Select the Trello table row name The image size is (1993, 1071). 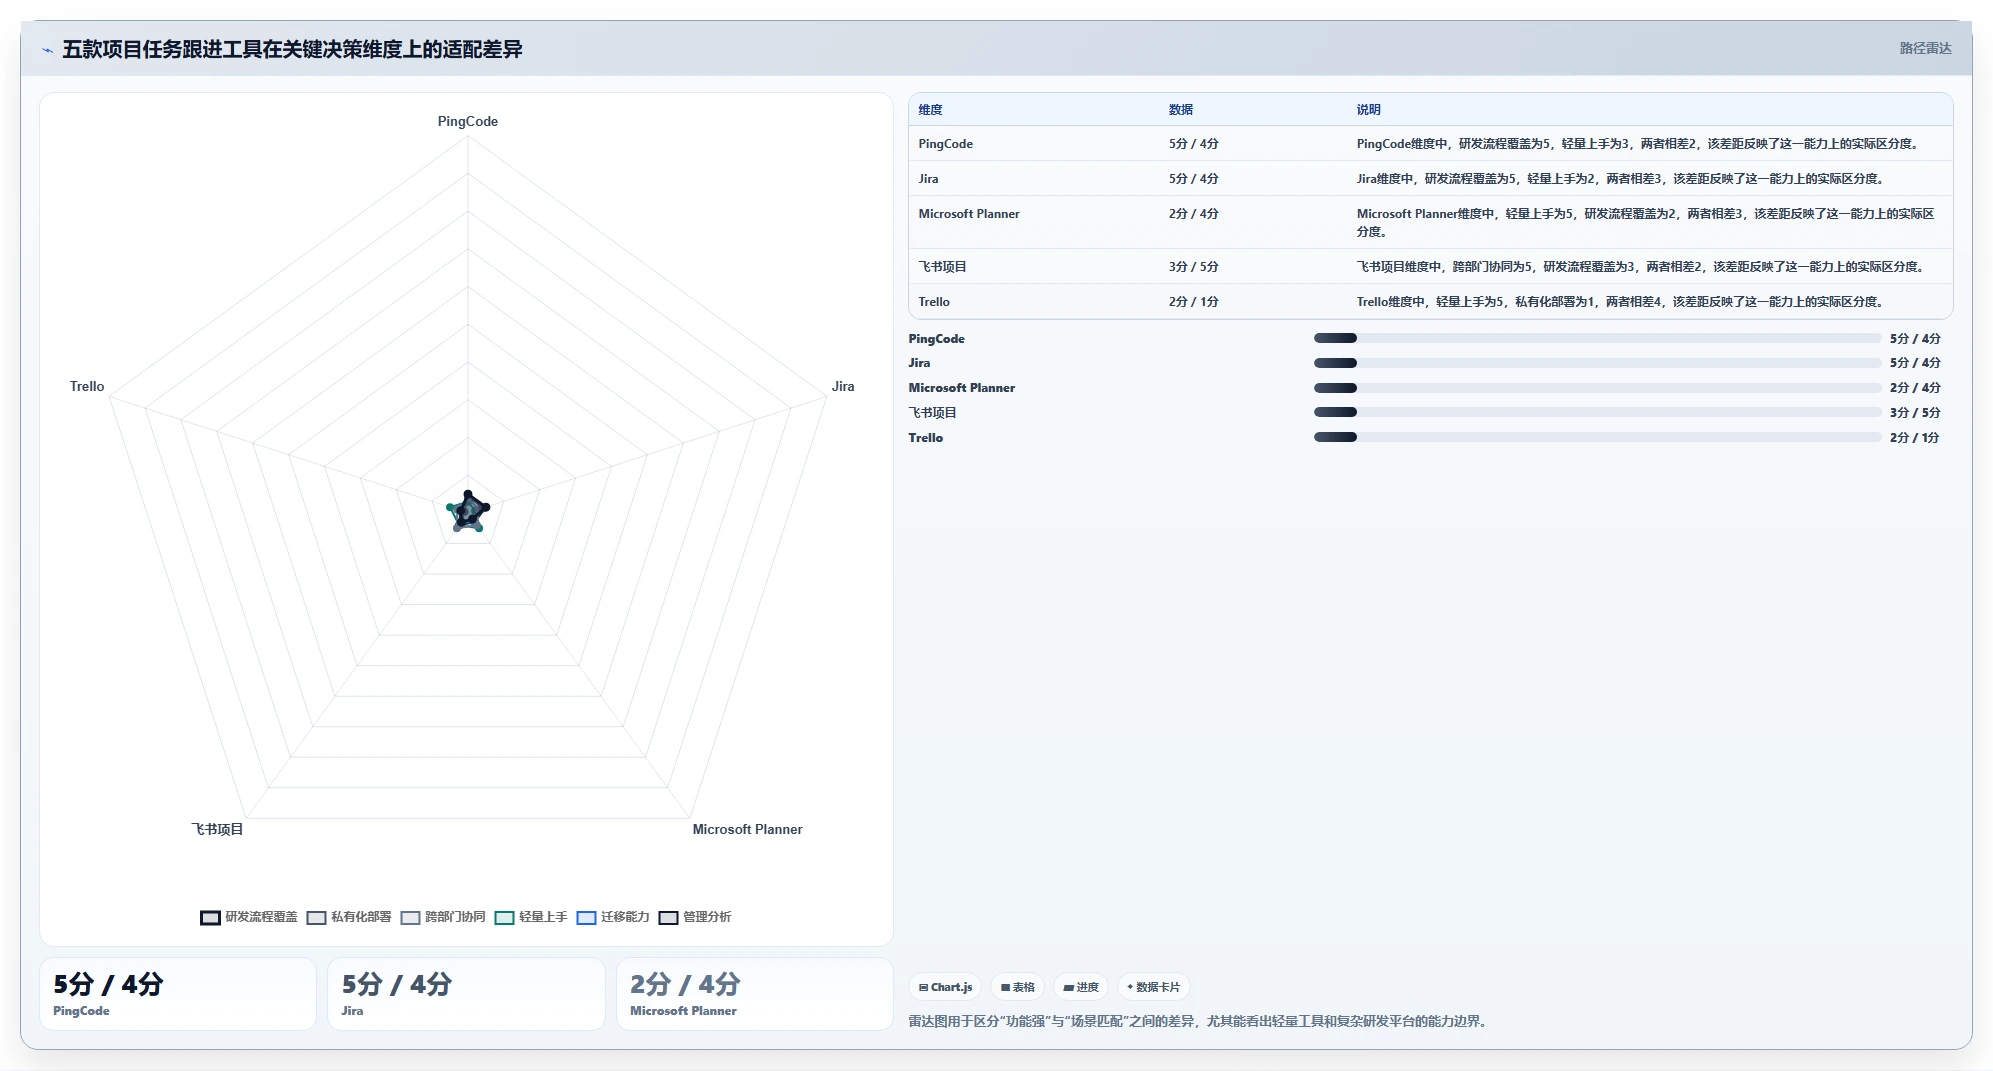934,302
